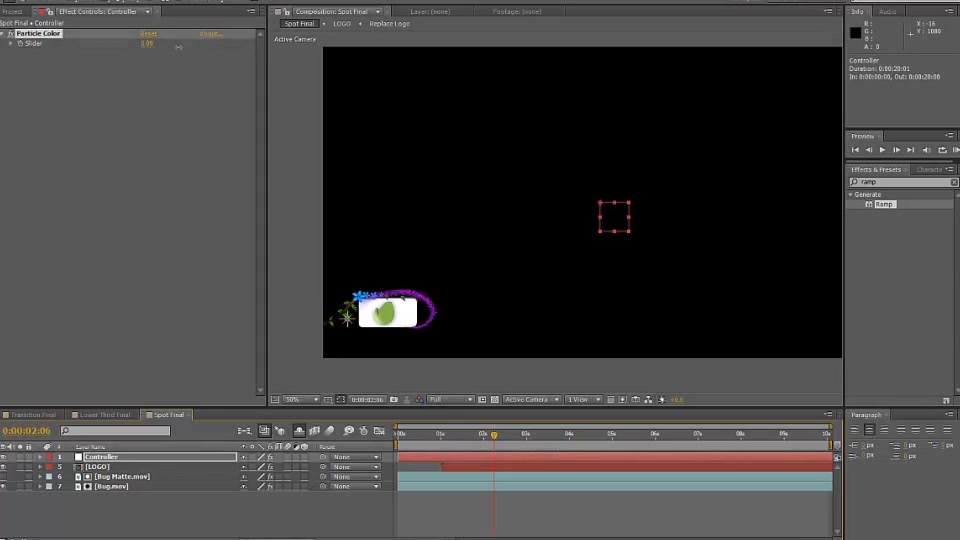Screen dimensions: 960x540
Task: Select the Ramp effect in Effects & Presets
Action: (883, 204)
